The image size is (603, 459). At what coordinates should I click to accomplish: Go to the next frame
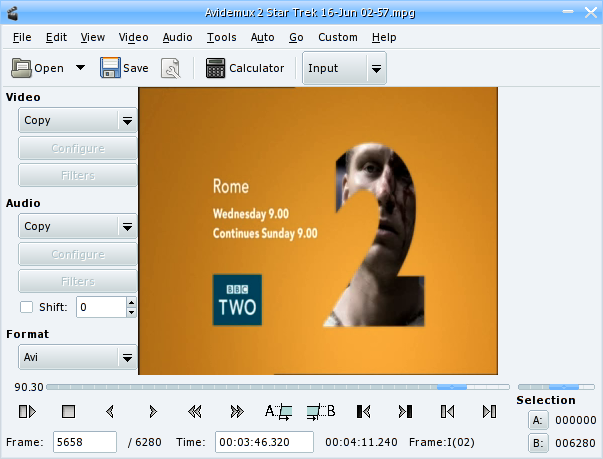click(153, 412)
